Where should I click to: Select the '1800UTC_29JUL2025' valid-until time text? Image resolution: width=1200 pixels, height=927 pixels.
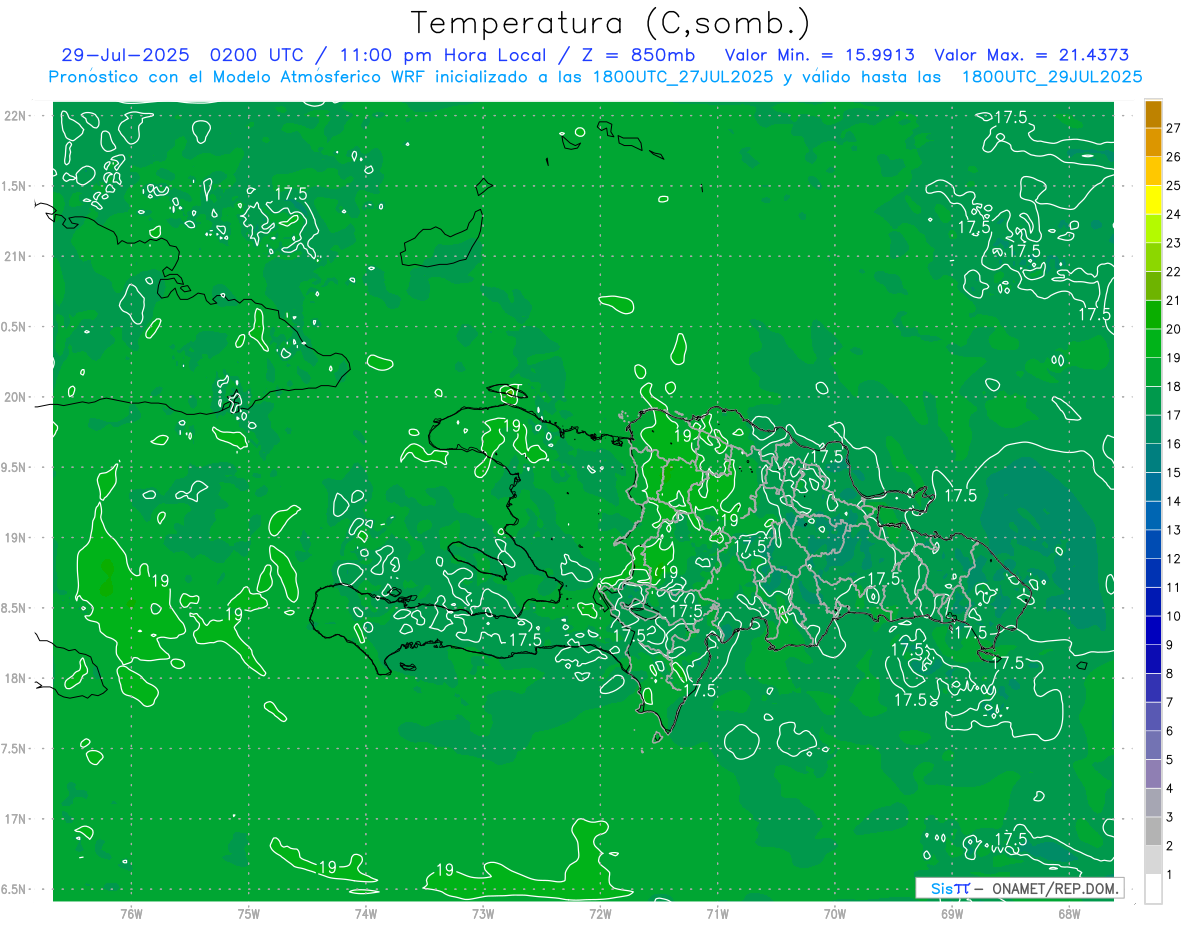point(1052,77)
